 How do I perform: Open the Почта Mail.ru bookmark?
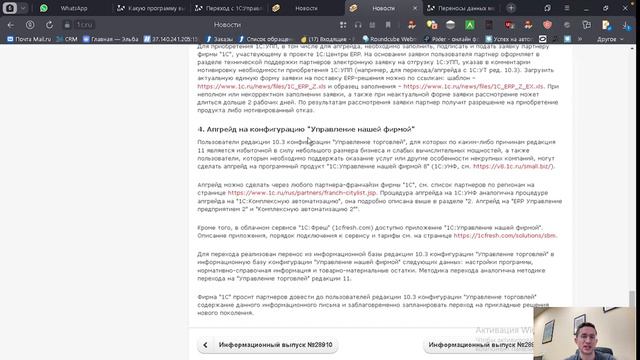(x=29, y=39)
